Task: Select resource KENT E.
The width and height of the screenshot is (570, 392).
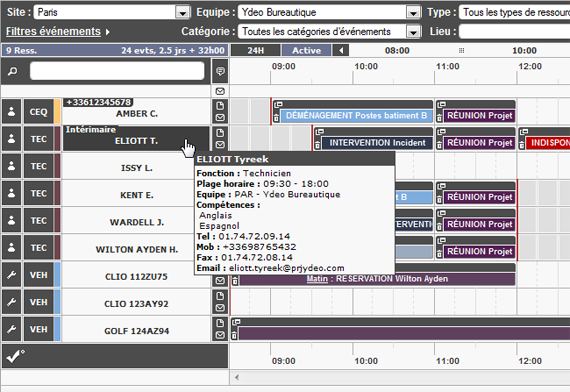Action: click(137, 195)
